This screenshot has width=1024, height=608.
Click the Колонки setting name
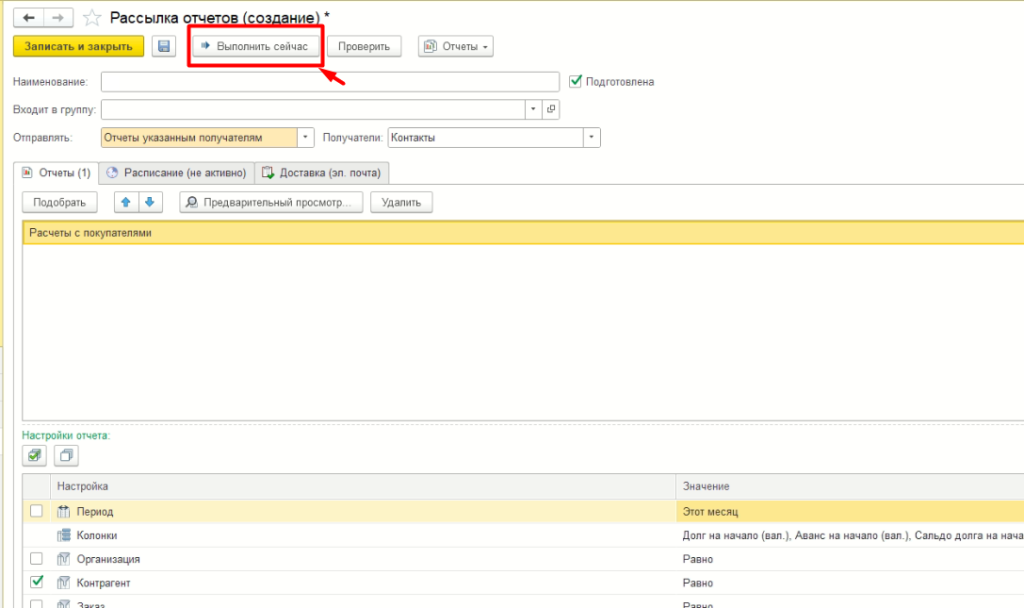(x=97, y=536)
